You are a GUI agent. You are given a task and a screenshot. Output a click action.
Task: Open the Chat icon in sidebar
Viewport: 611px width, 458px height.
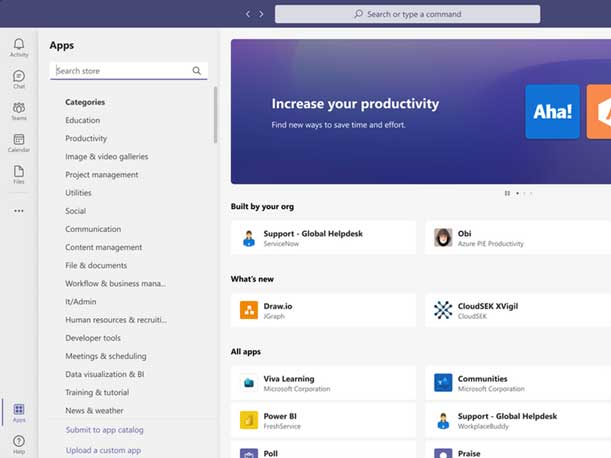(x=18, y=79)
